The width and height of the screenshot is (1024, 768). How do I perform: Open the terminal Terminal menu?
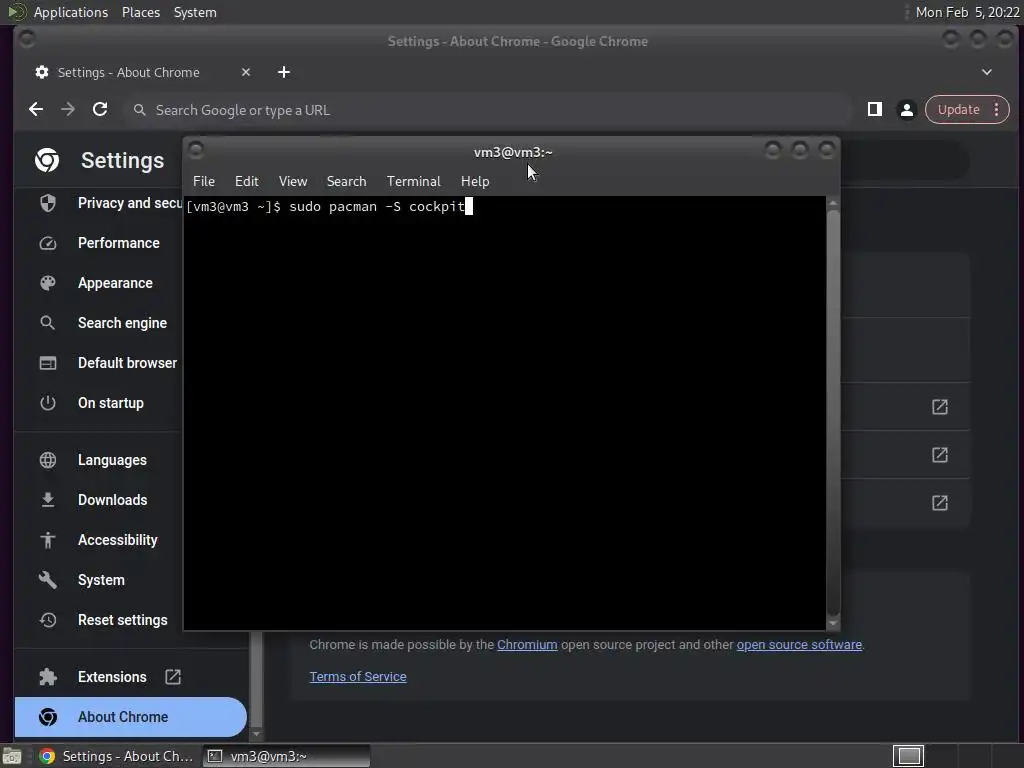click(413, 181)
